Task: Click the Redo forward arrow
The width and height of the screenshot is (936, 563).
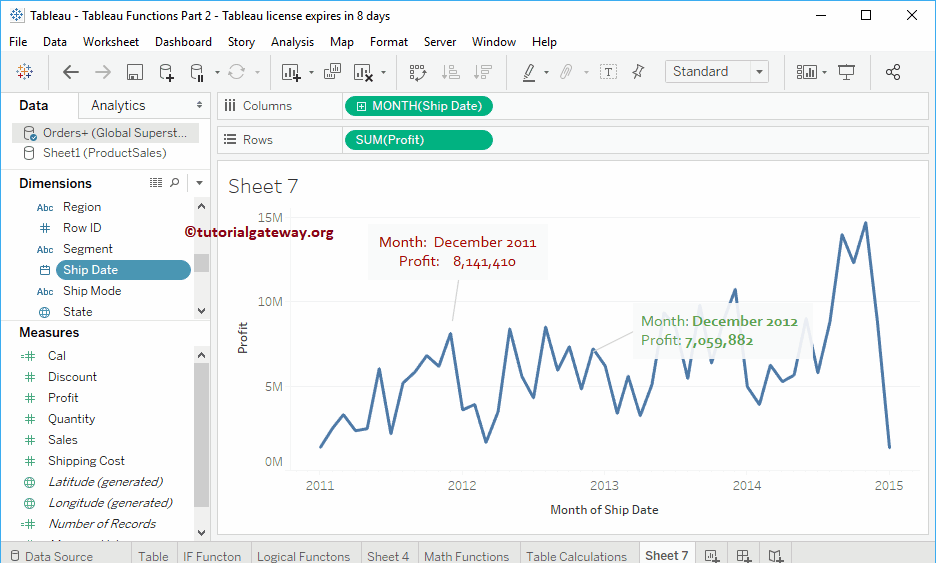Action: pos(103,72)
